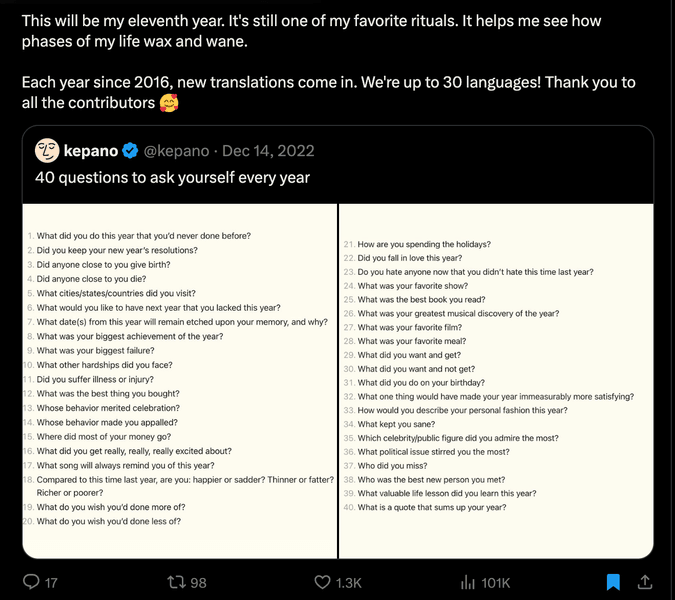Click kepano's profile avatar
This screenshot has width=675, height=600.
tap(47, 151)
